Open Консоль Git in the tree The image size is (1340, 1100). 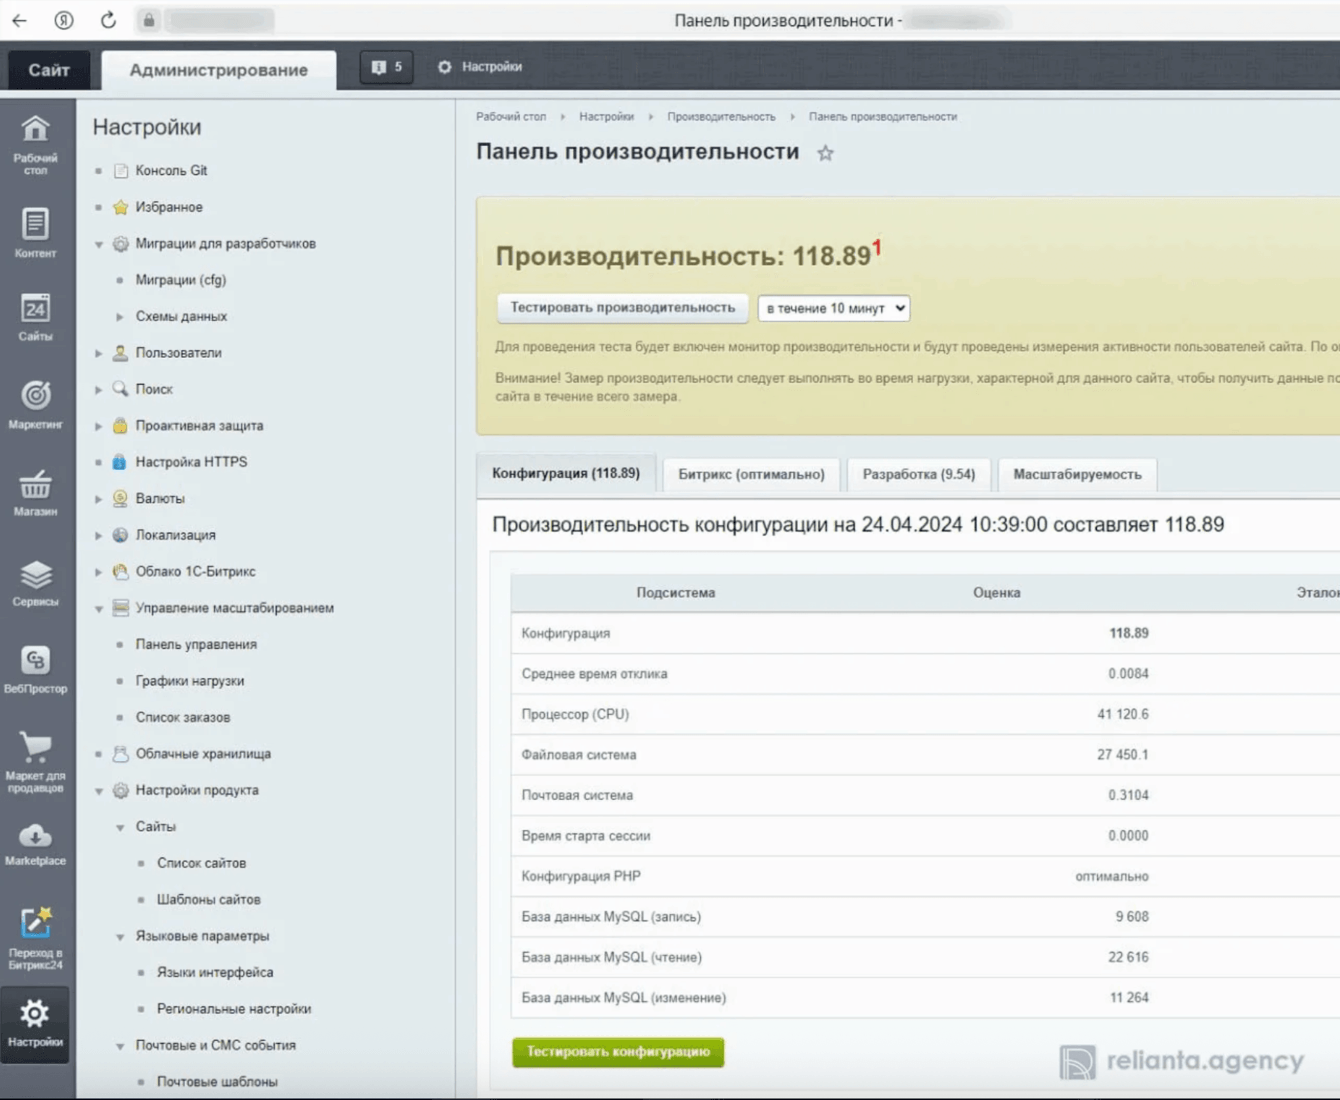(x=171, y=171)
